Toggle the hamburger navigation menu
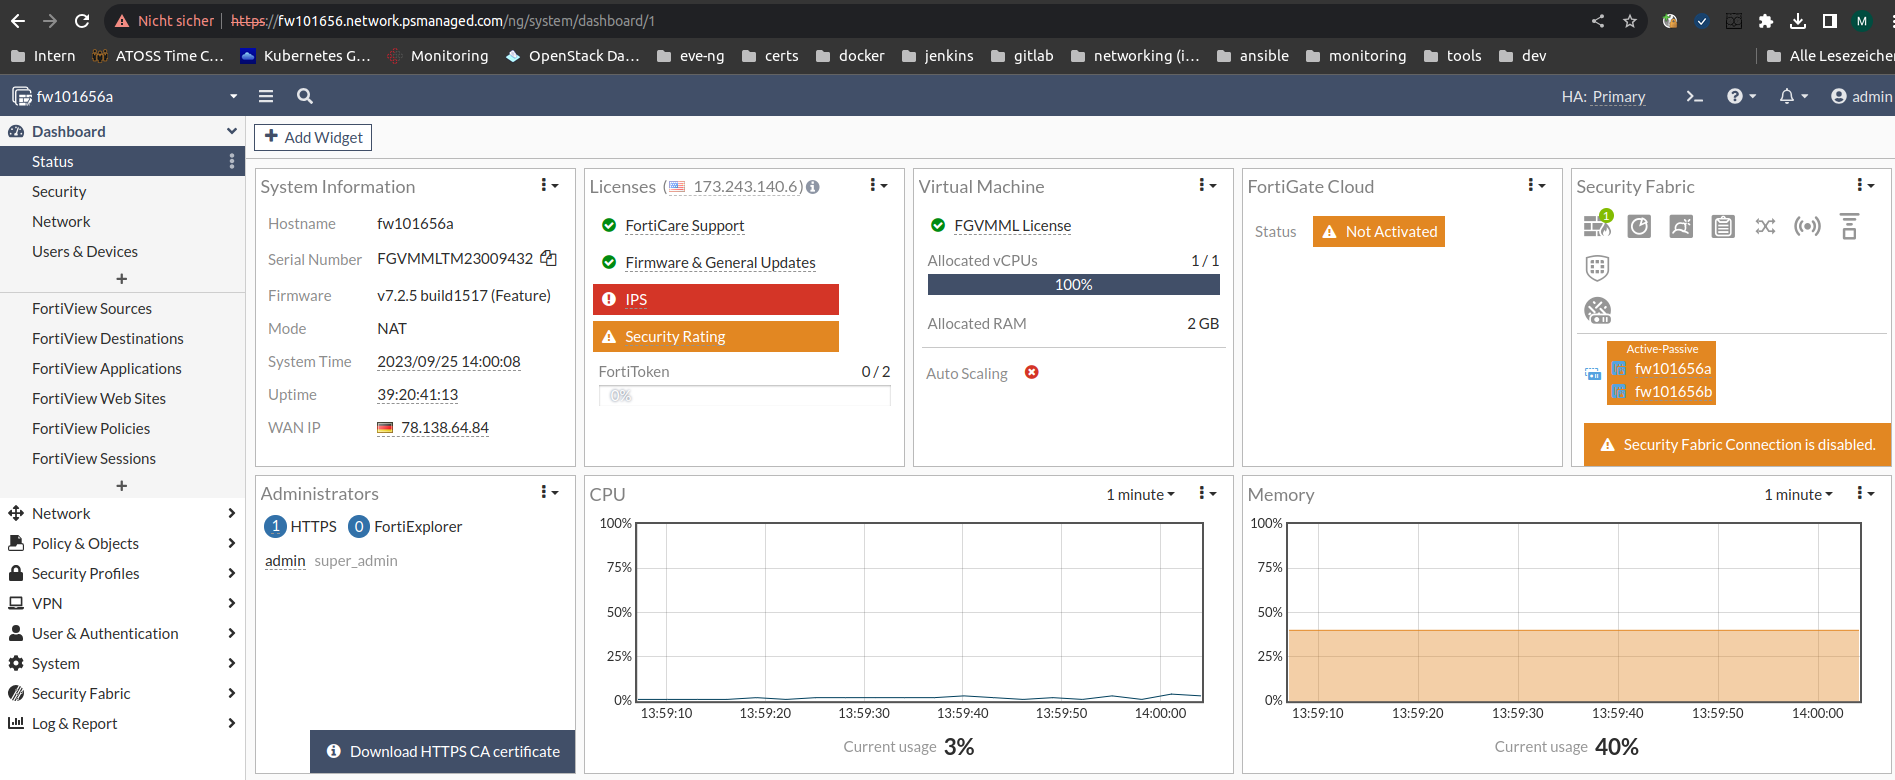1895x780 pixels. (266, 96)
